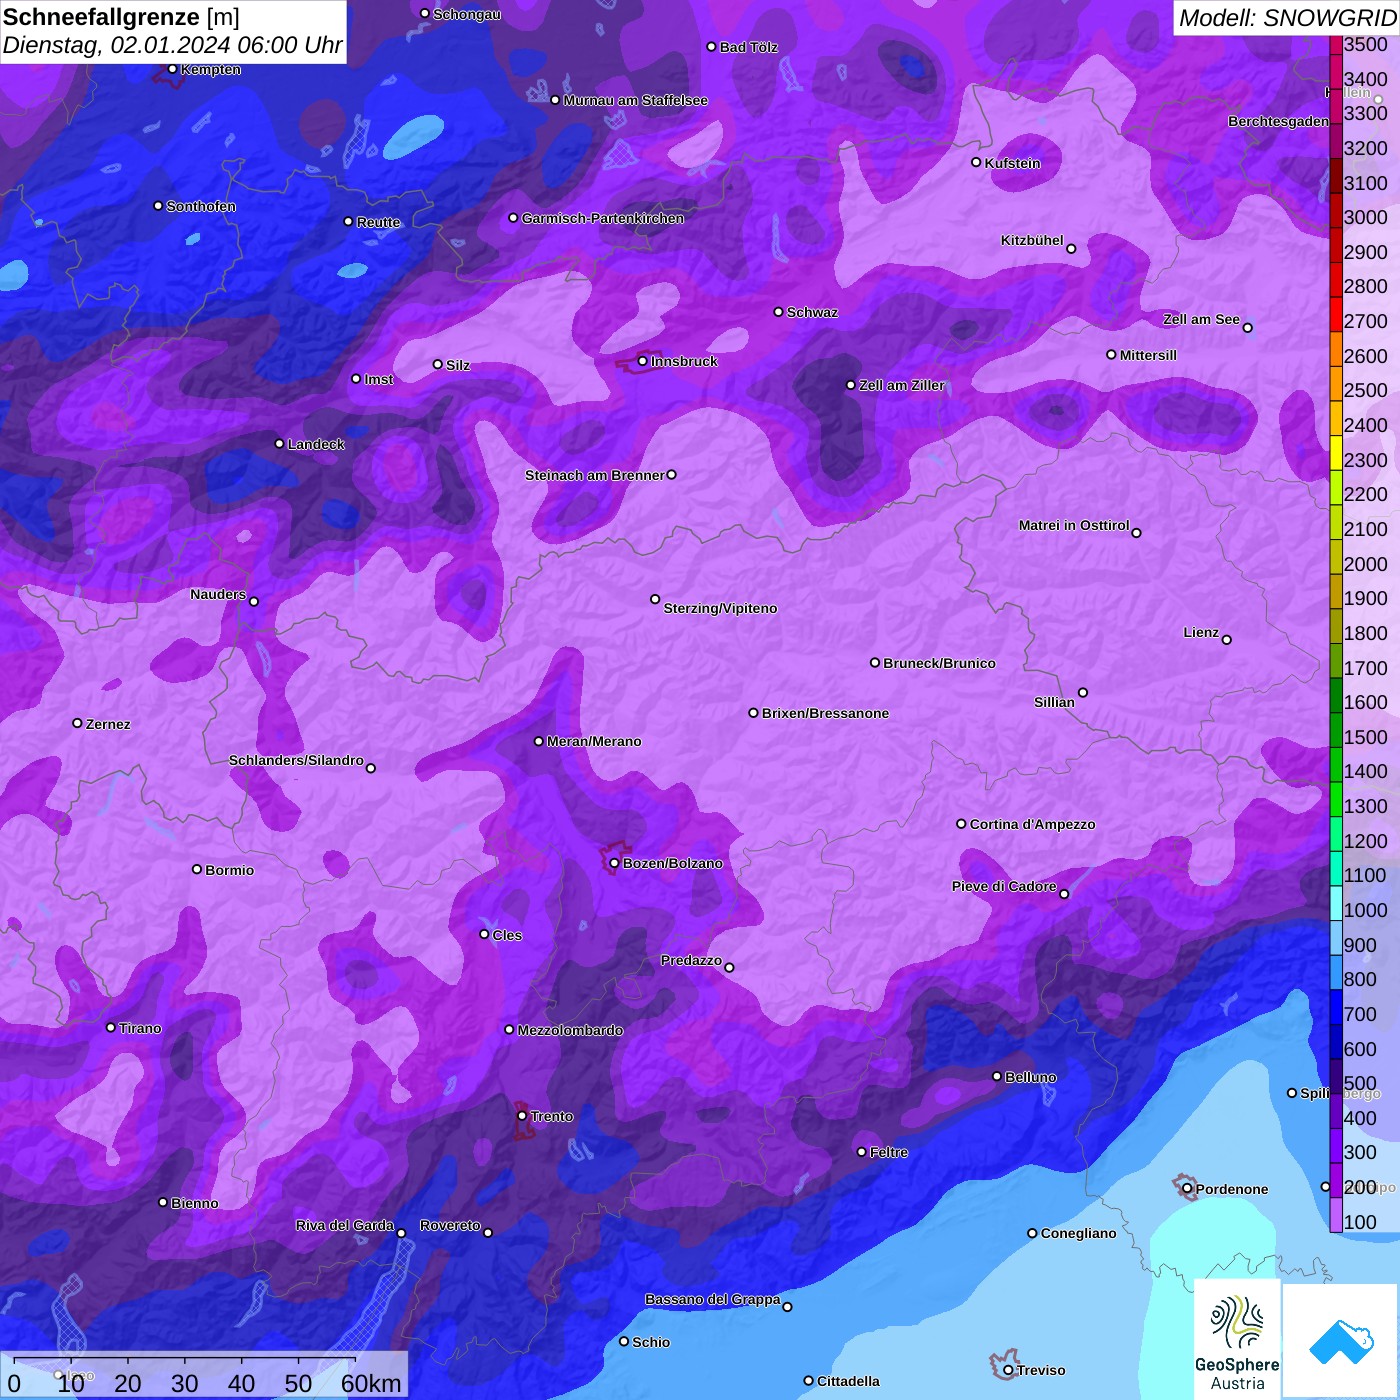Click the Sillian location dot
The width and height of the screenshot is (1400, 1400).
(1083, 692)
